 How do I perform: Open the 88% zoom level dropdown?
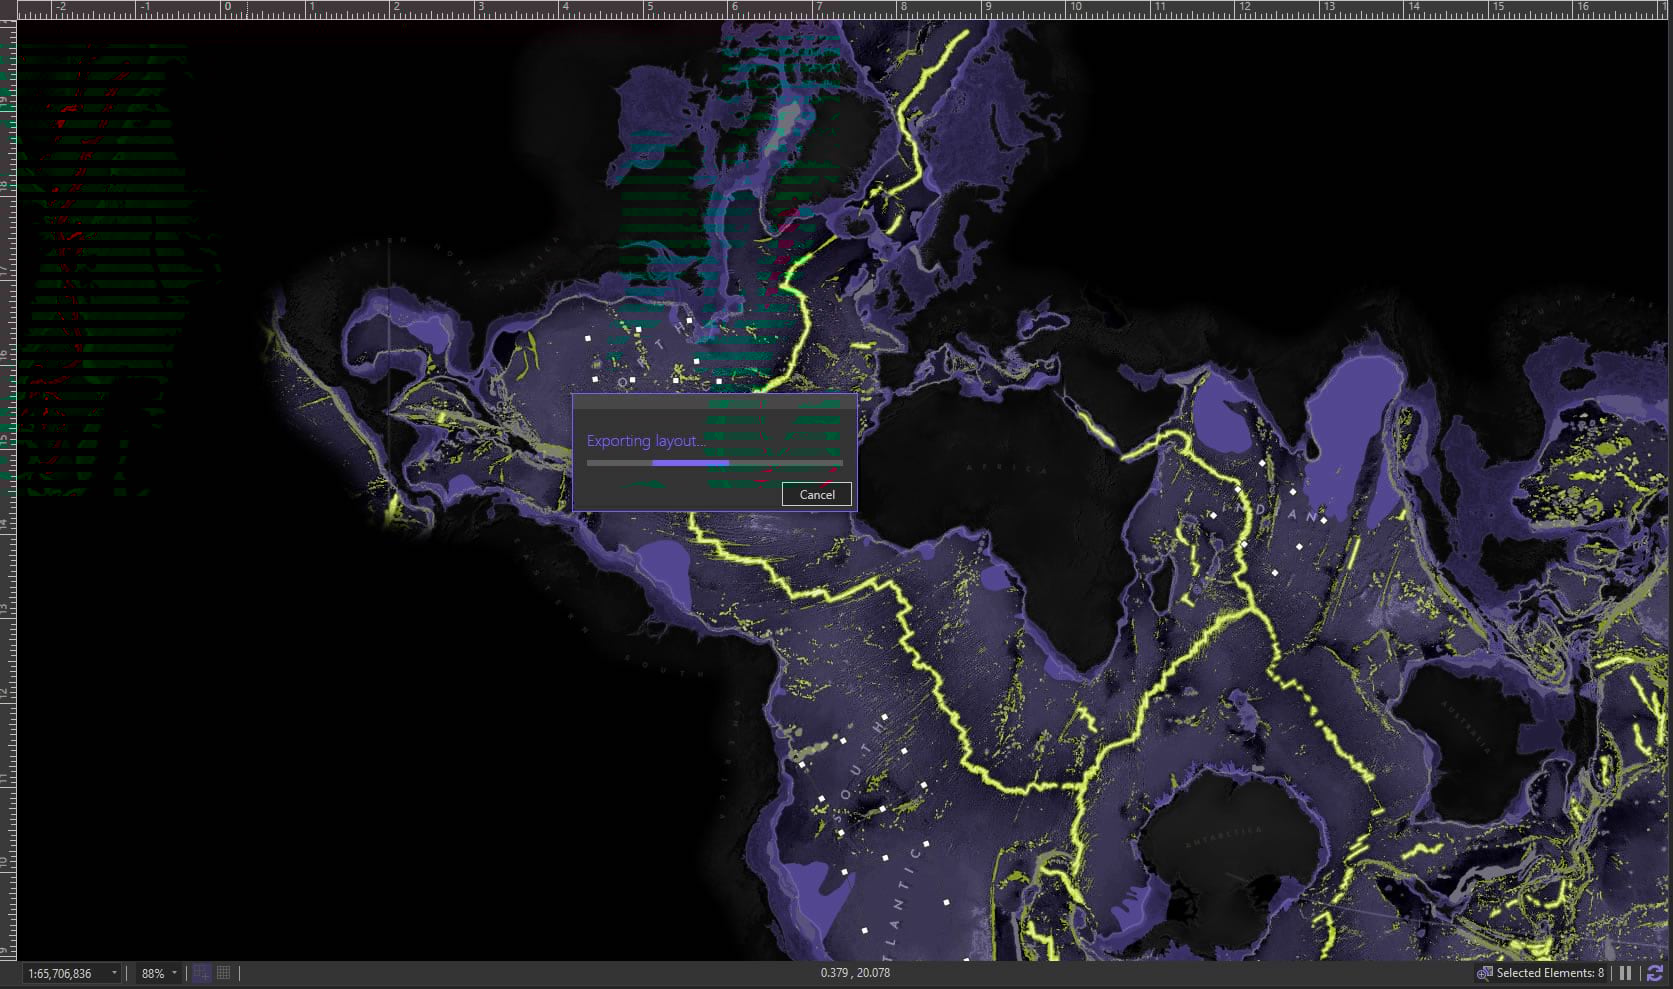pyautogui.click(x=174, y=973)
